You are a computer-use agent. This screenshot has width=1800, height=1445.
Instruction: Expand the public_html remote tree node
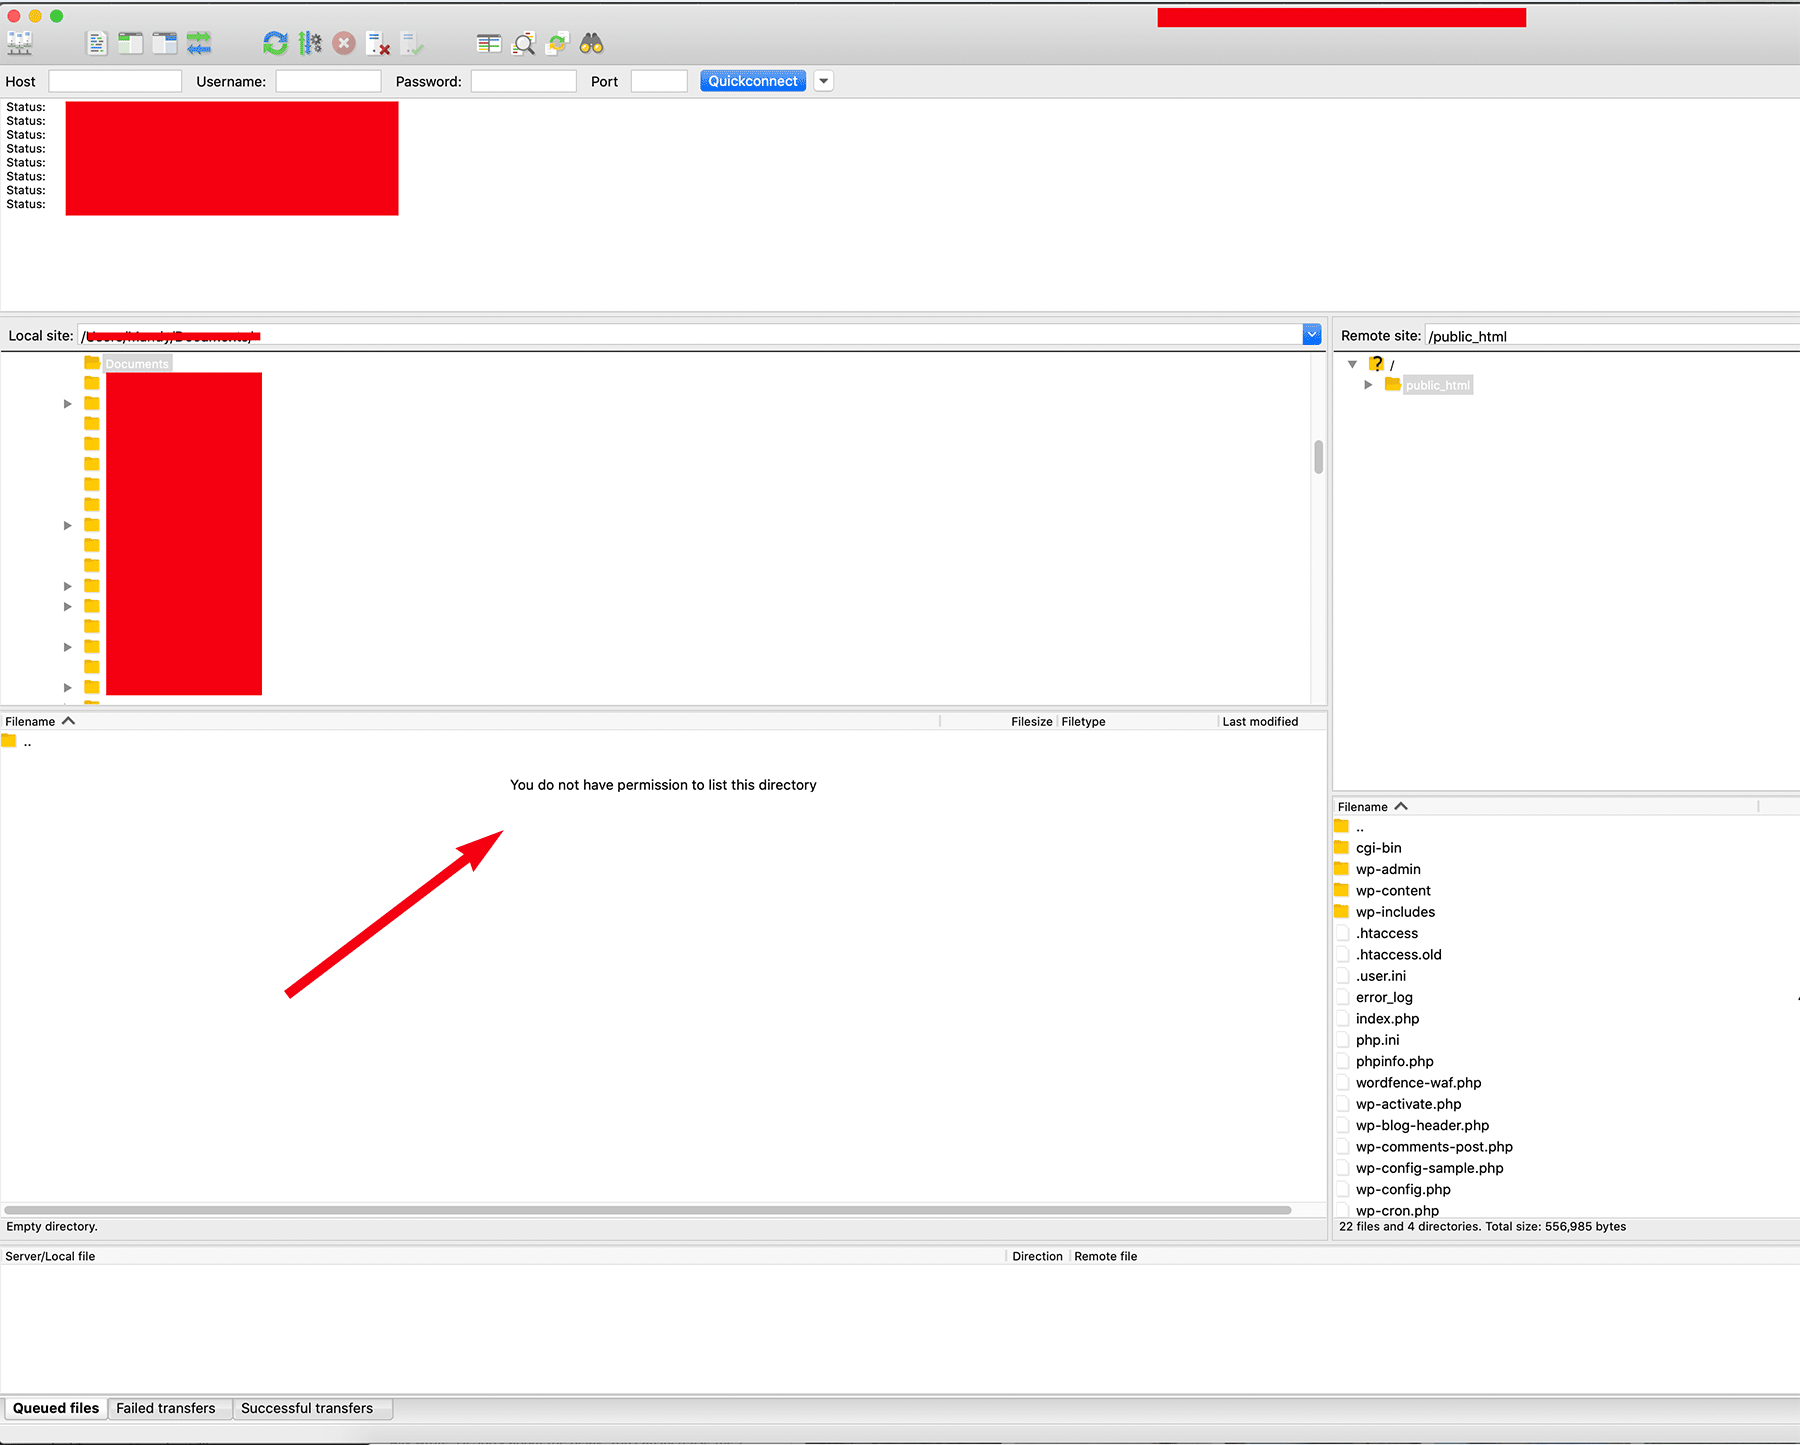coord(1368,385)
